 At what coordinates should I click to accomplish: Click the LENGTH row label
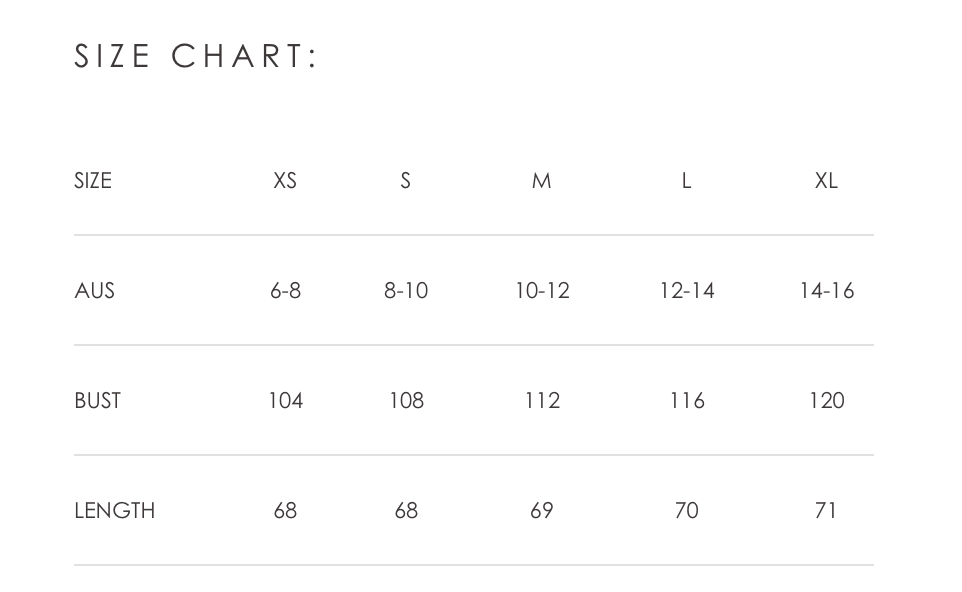pyautogui.click(x=115, y=510)
